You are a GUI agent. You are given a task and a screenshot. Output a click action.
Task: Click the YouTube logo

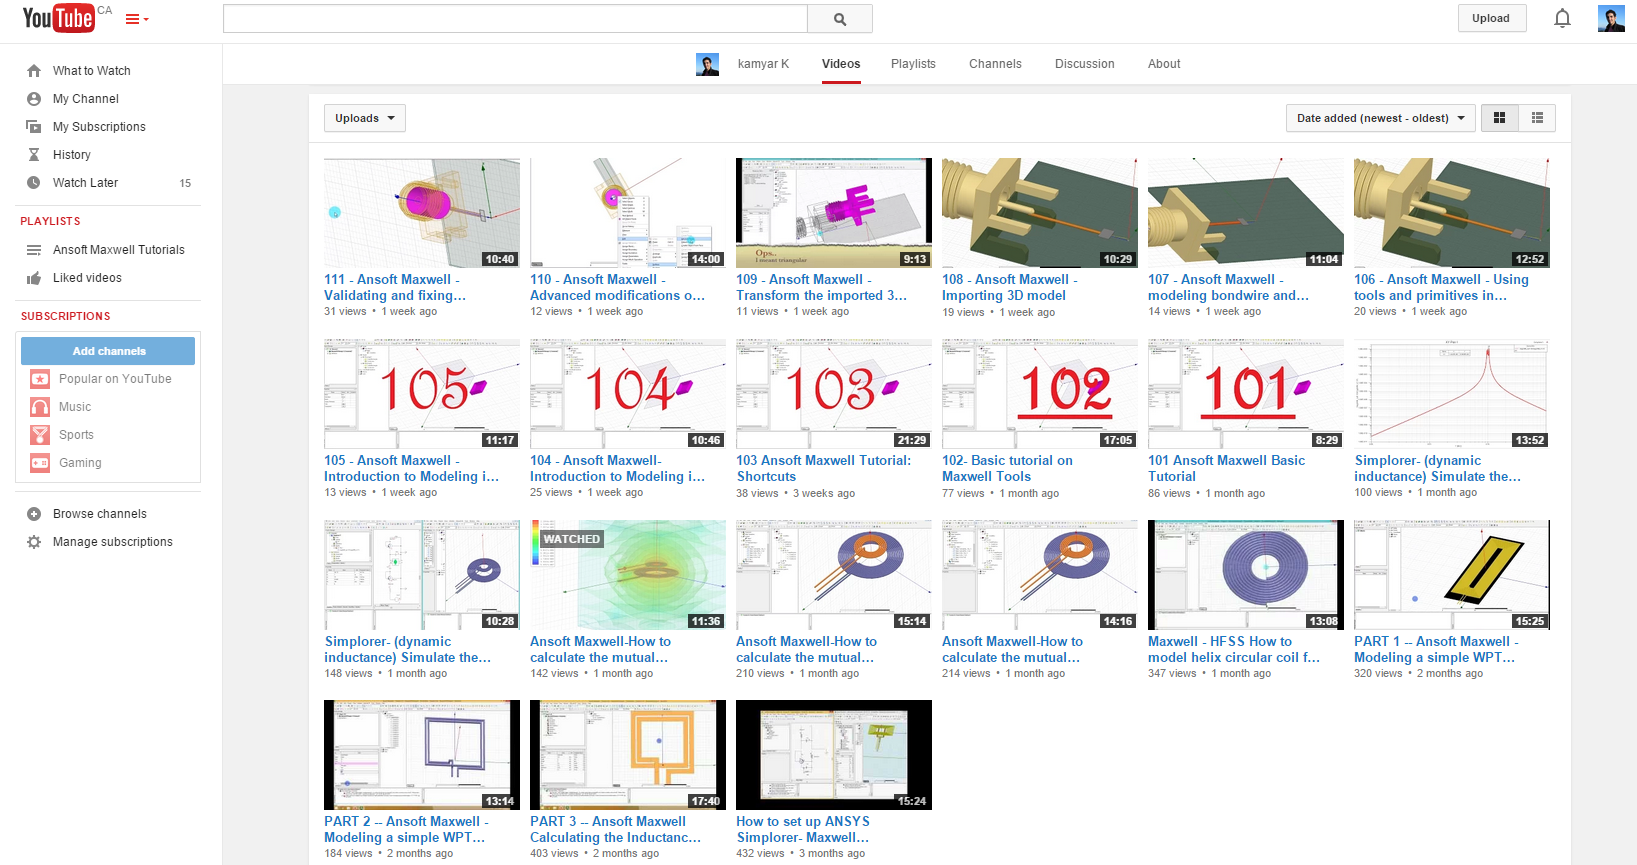pos(59,18)
